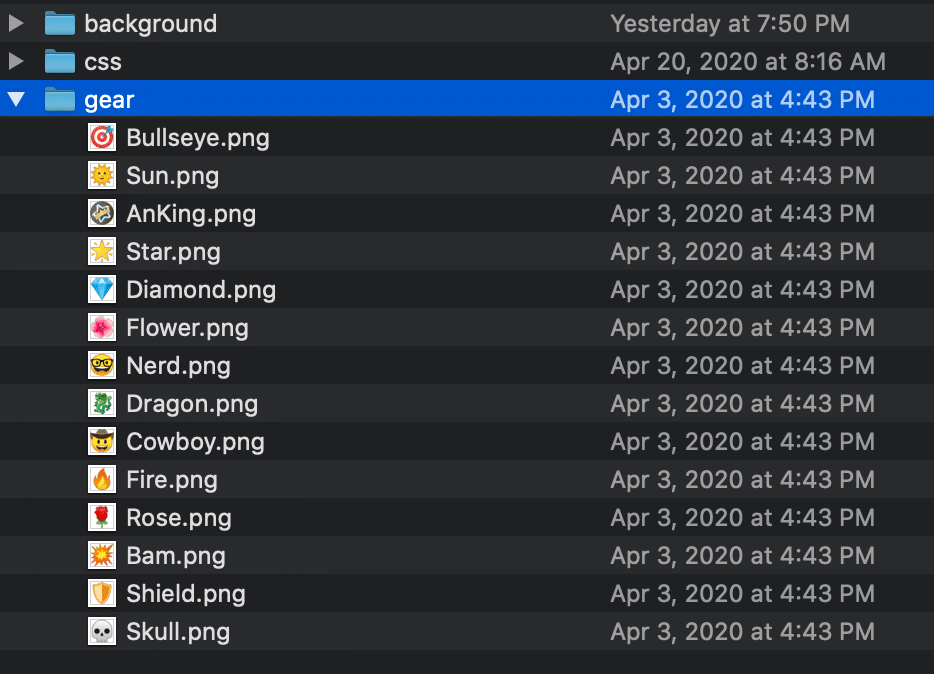Select the Rose.png file name

click(x=179, y=519)
